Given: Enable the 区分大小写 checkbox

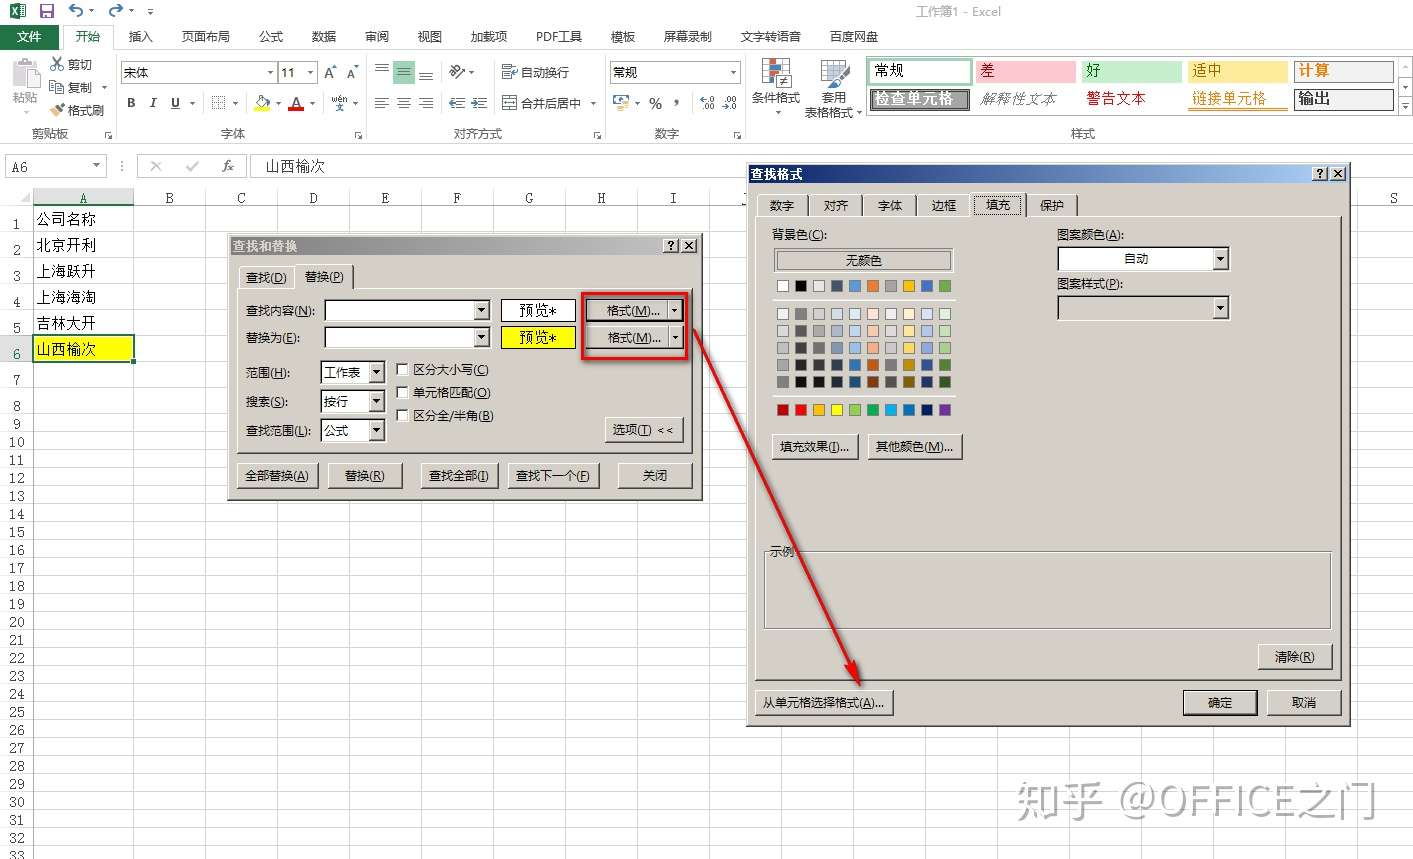Looking at the screenshot, I should click(403, 369).
